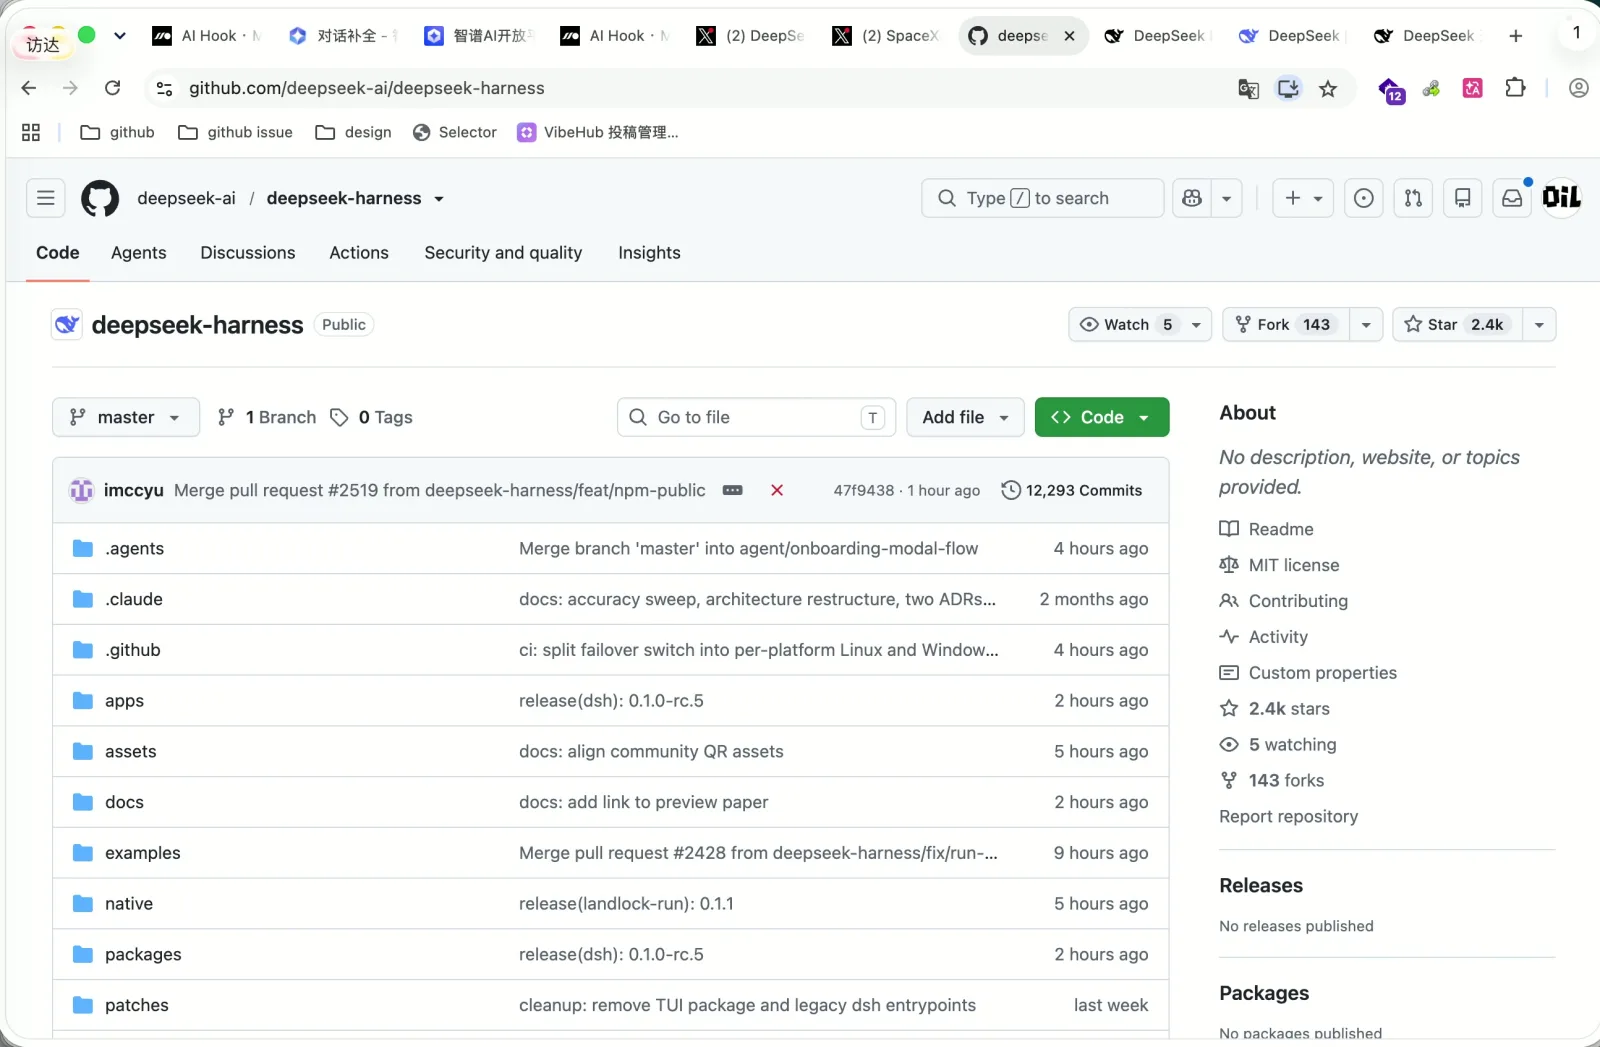Open the packages folder
The height and width of the screenshot is (1047, 1600).
pyautogui.click(x=143, y=954)
